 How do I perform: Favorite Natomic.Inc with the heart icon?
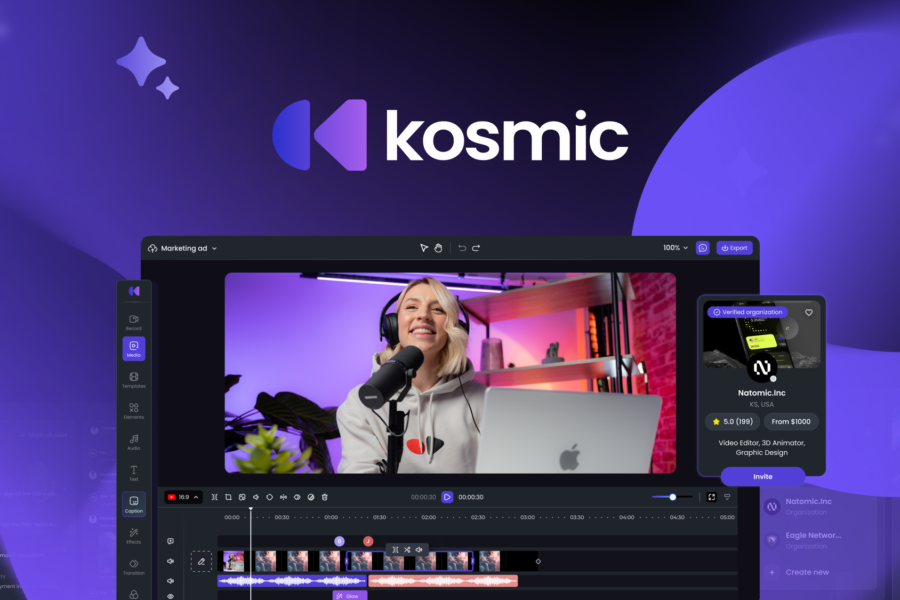[x=809, y=312]
